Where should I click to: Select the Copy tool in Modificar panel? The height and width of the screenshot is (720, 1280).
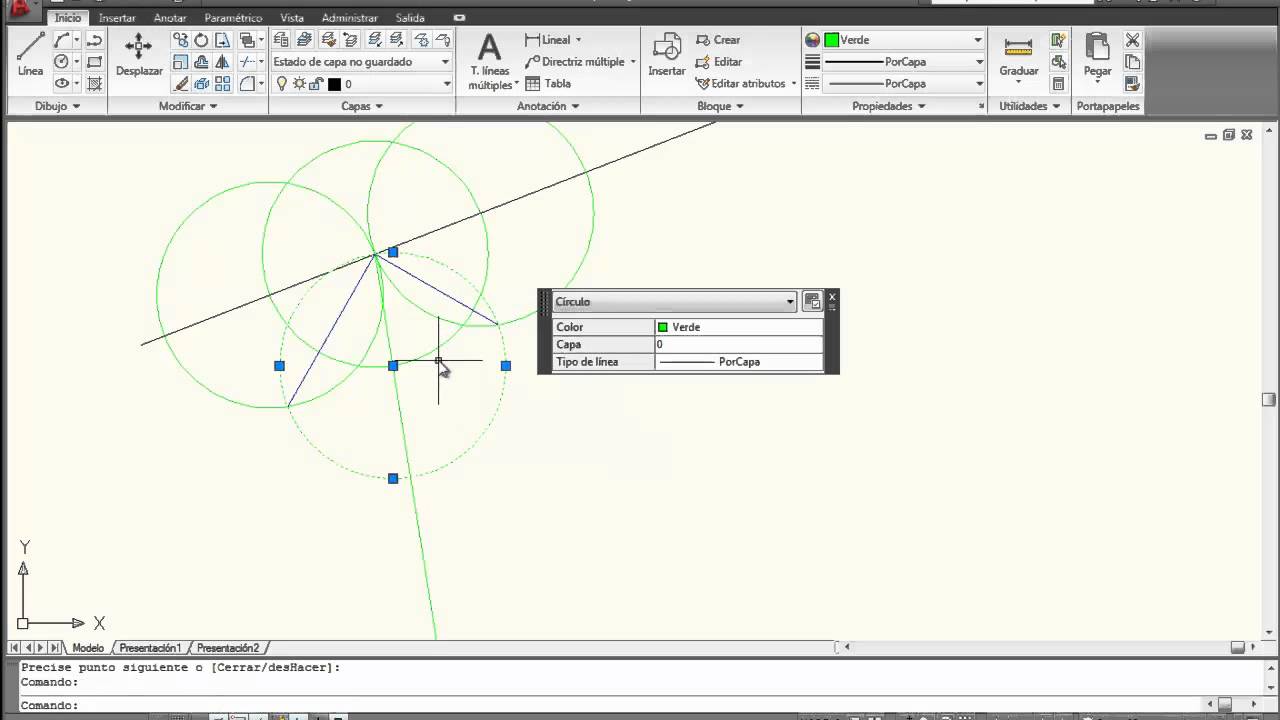coord(180,40)
